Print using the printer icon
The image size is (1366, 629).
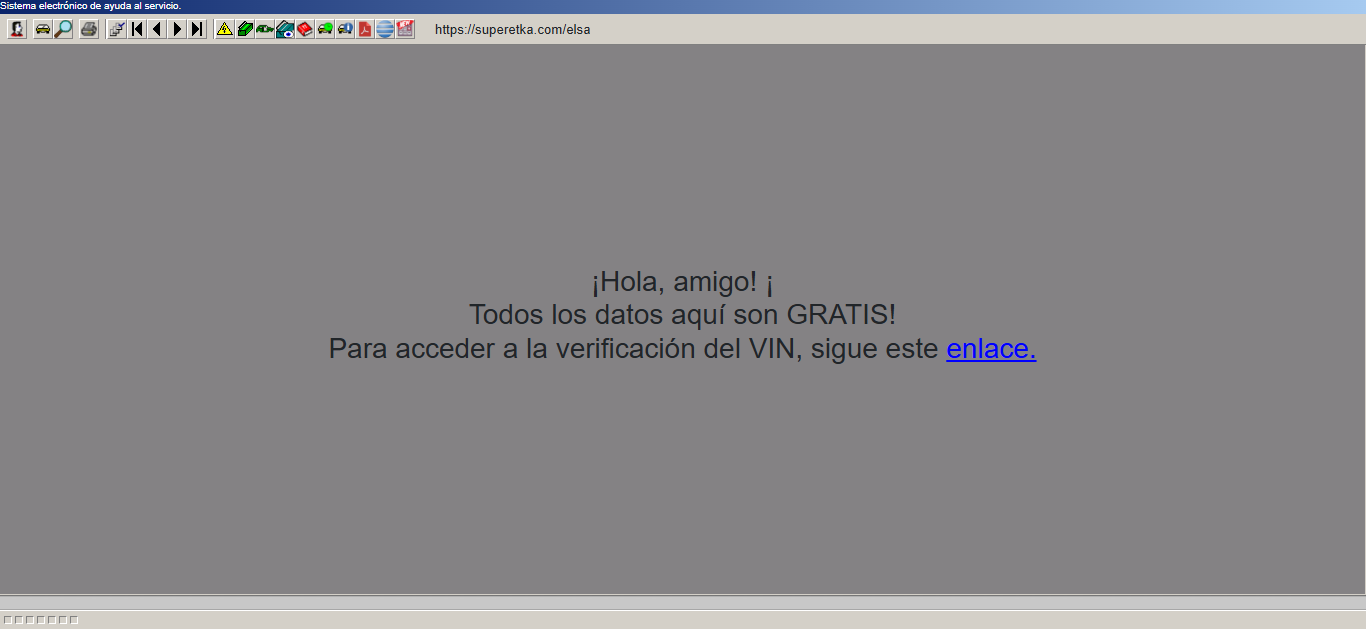(x=89, y=29)
